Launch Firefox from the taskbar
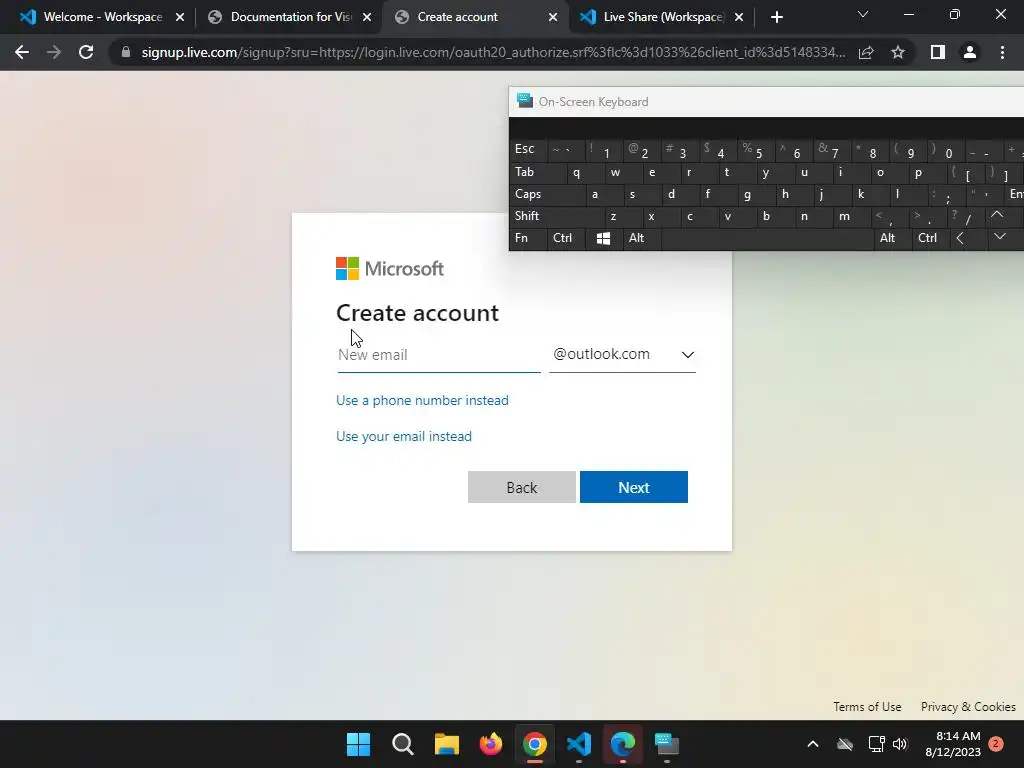 tap(490, 744)
